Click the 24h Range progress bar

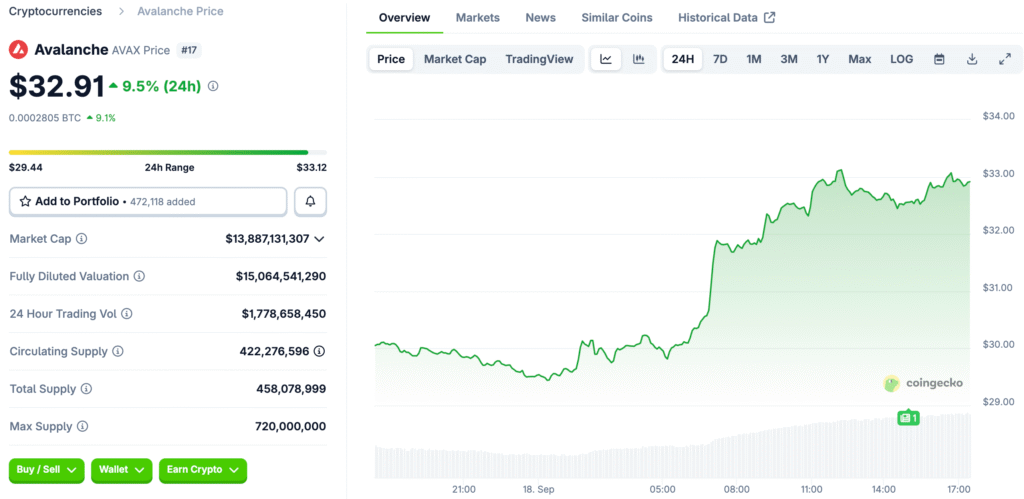tap(168, 153)
